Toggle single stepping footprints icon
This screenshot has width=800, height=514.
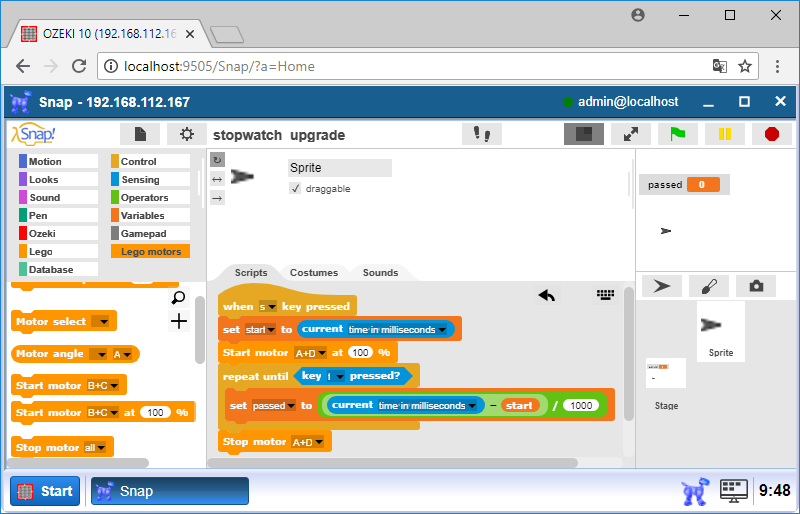click(482, 134)
